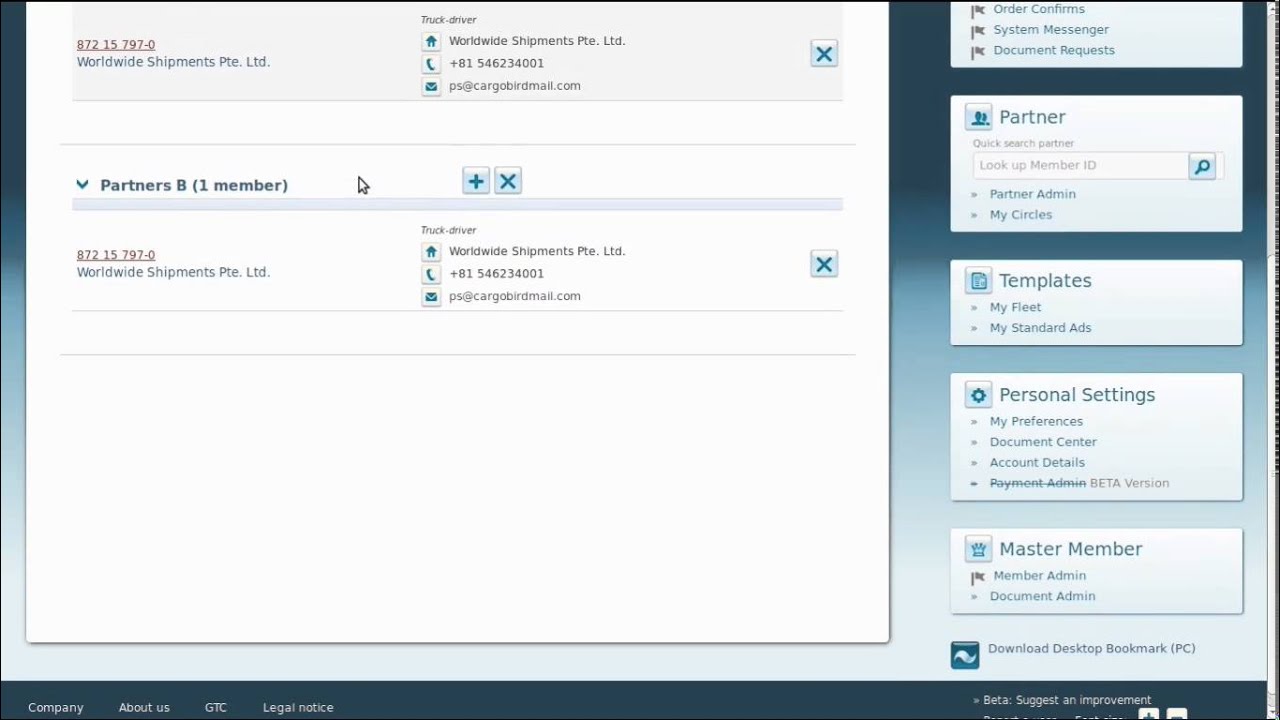Open the Company footer link
The width and height of the screenshot is (1280, 720).
coord(56,708)
